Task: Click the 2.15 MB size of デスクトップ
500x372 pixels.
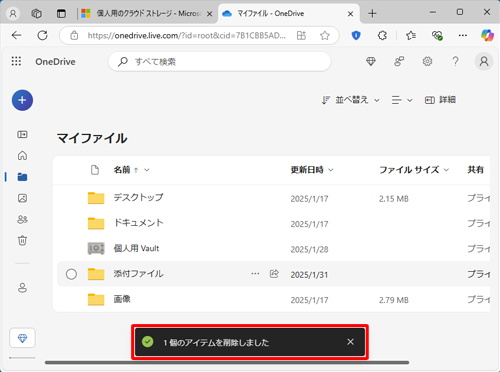Action: click(394, 199)
